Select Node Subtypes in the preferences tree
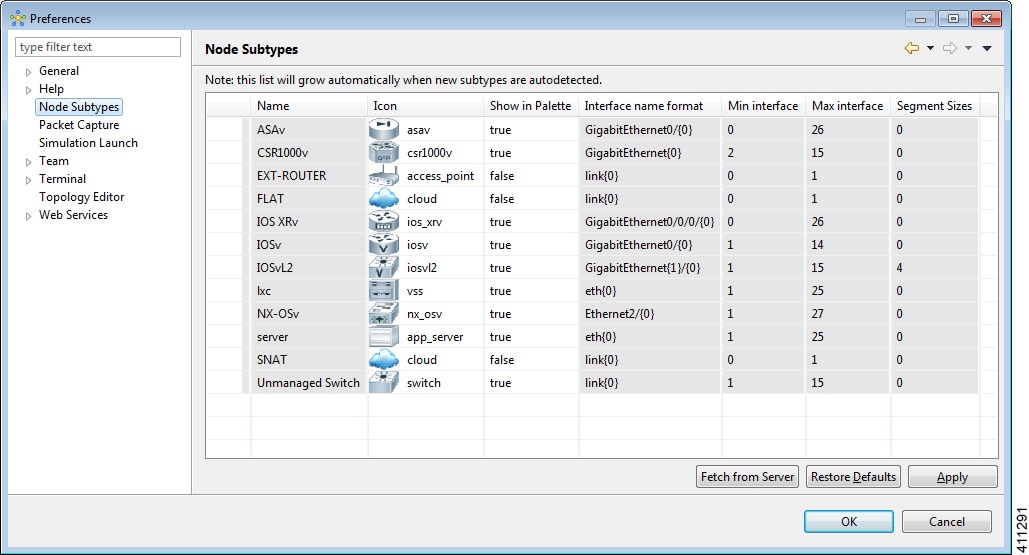The width and height of the screenshot is (1029, 555). (79, 107)
